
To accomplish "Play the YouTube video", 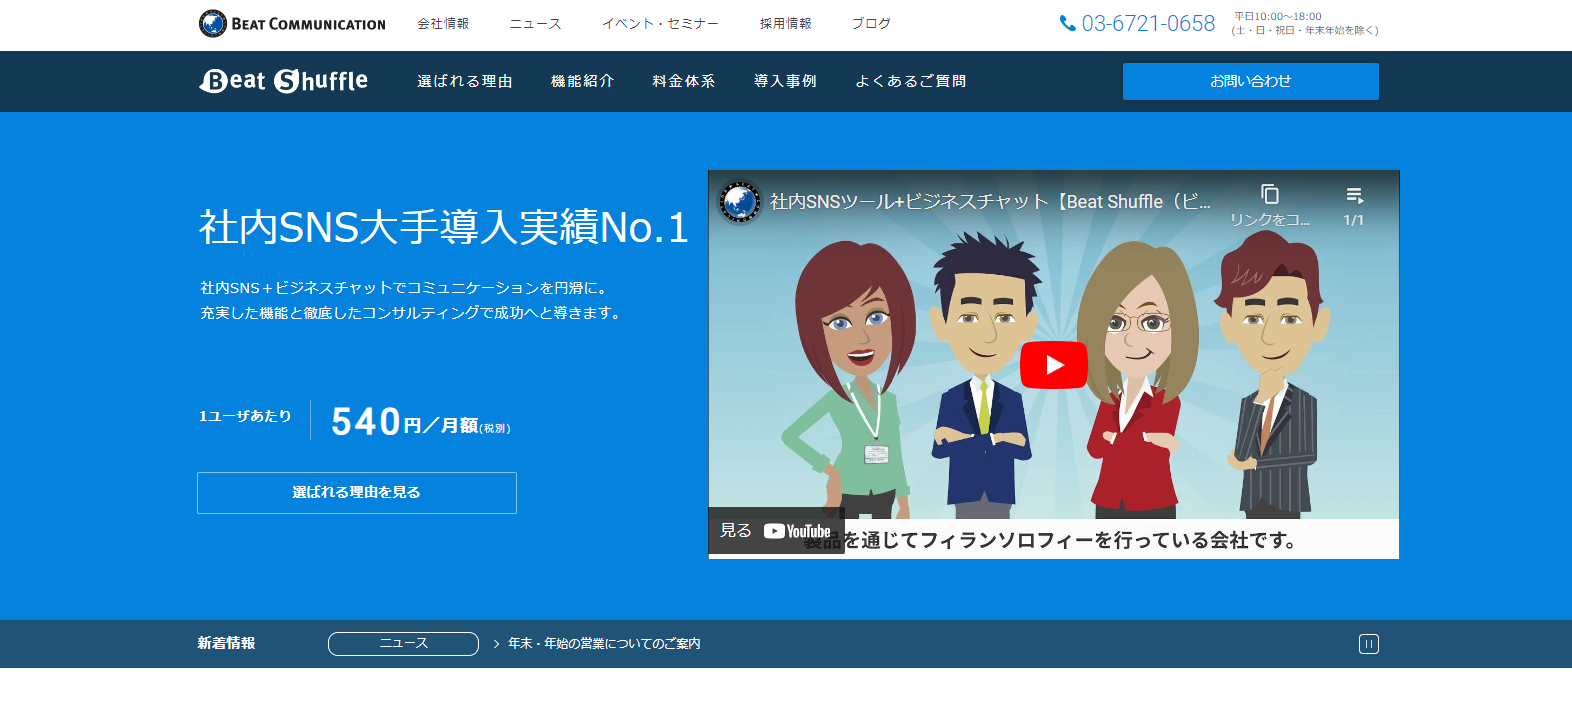I will point(1054,365).
